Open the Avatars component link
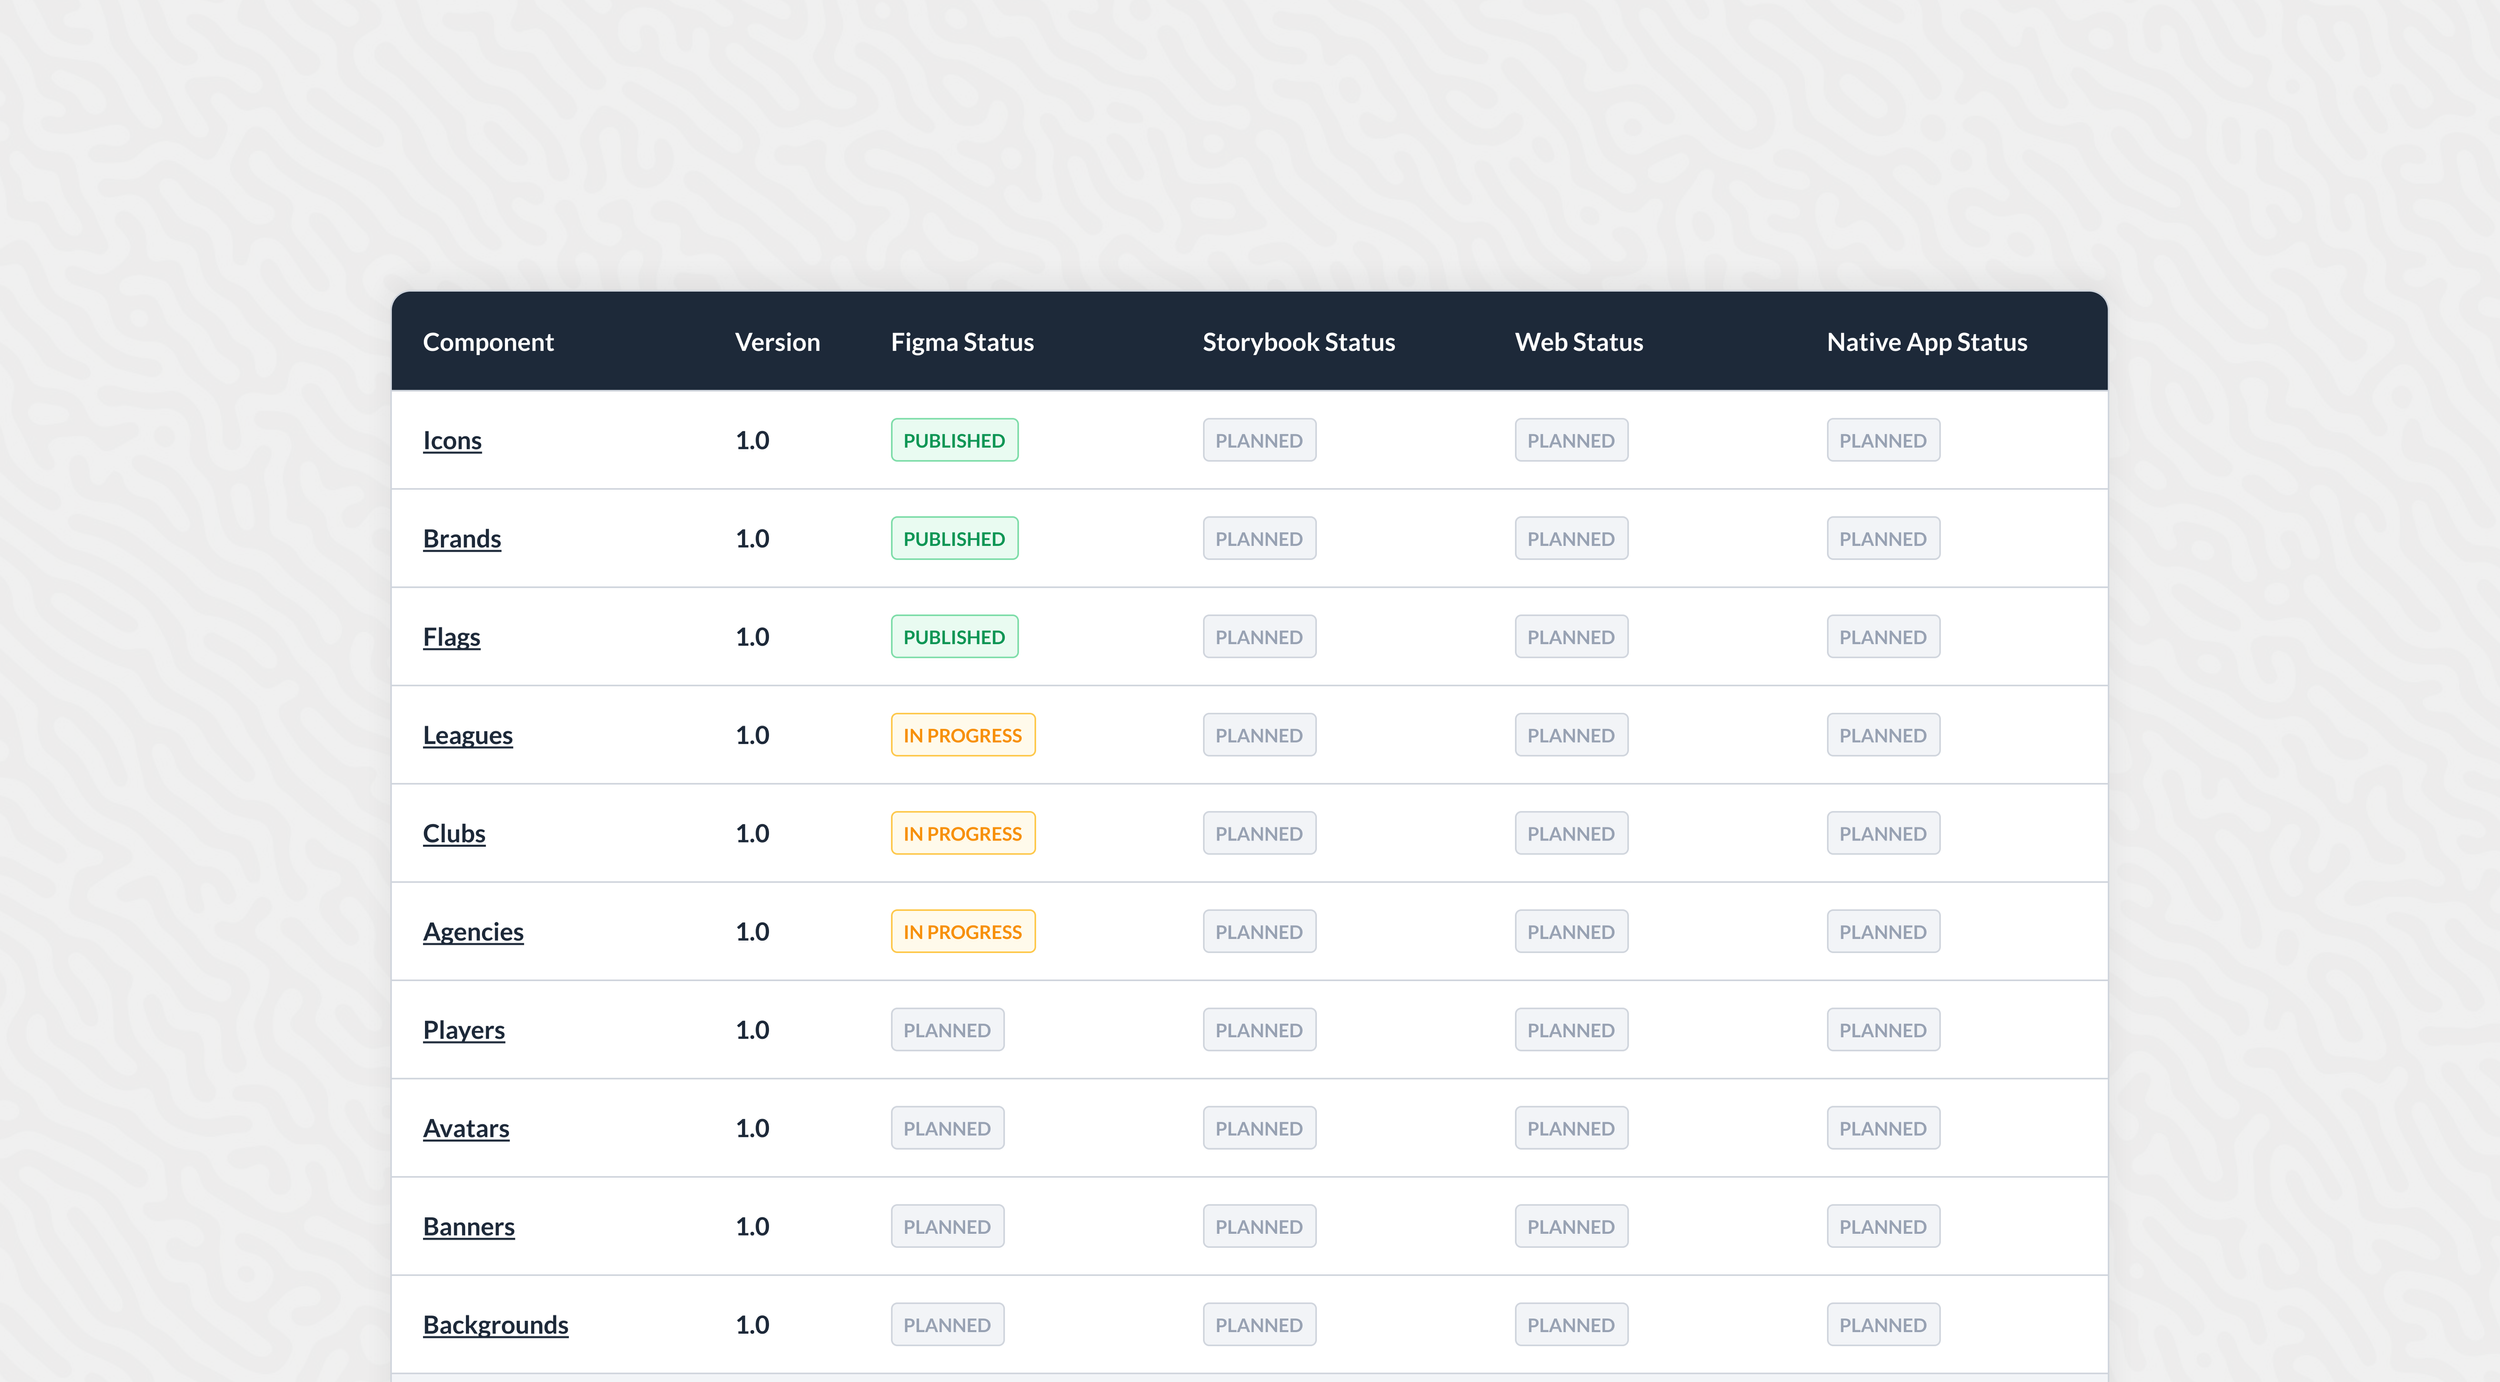The image size is (2500, 1382). [x=466, y=1128]
